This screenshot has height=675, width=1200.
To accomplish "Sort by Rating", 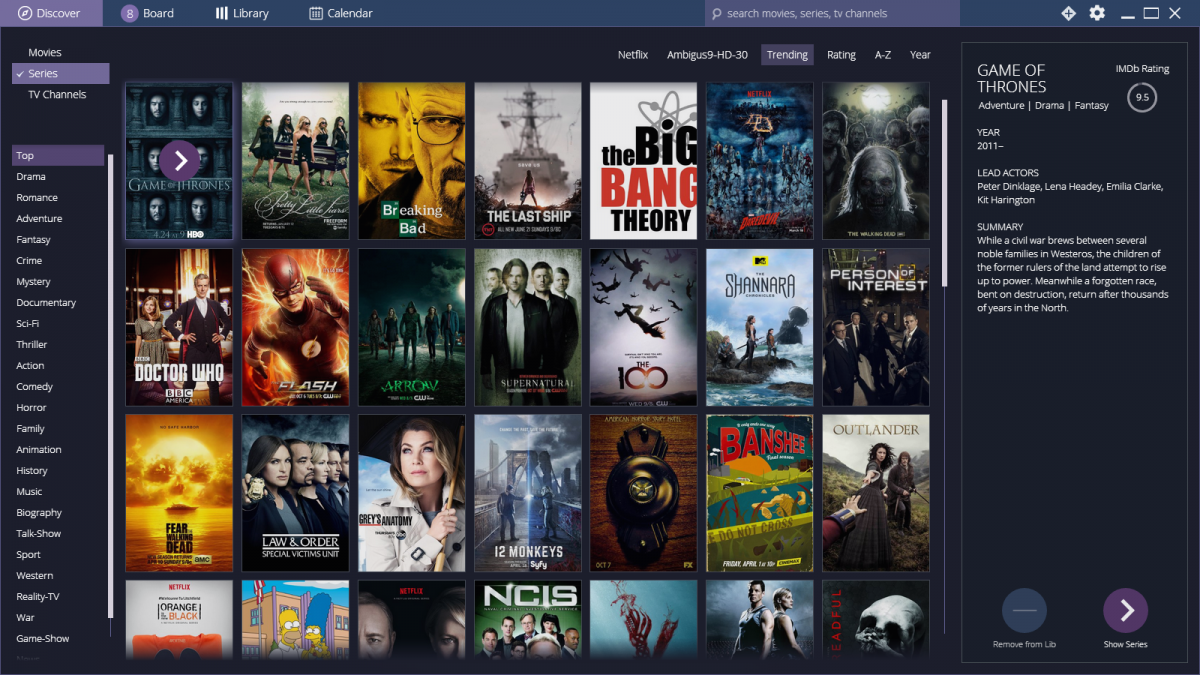I will 841,55.
